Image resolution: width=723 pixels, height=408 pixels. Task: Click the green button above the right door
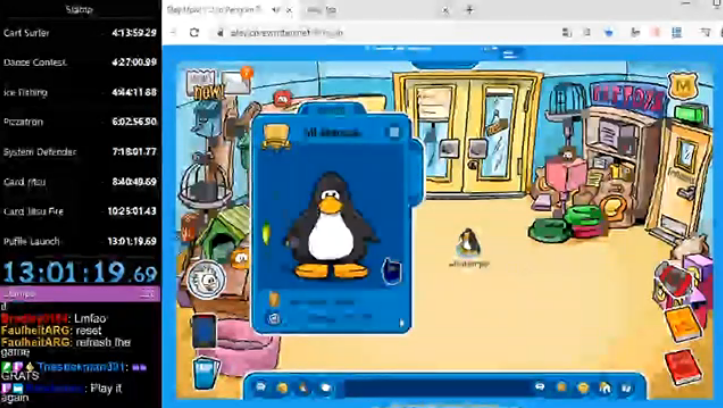click(691, 114)
